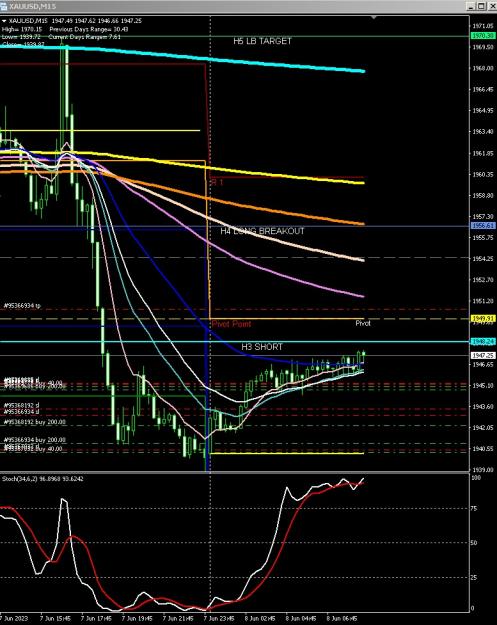Select the red R 1 label
Image resolution: width=497 pixels, height=625 pixels.
click(217, 183)
